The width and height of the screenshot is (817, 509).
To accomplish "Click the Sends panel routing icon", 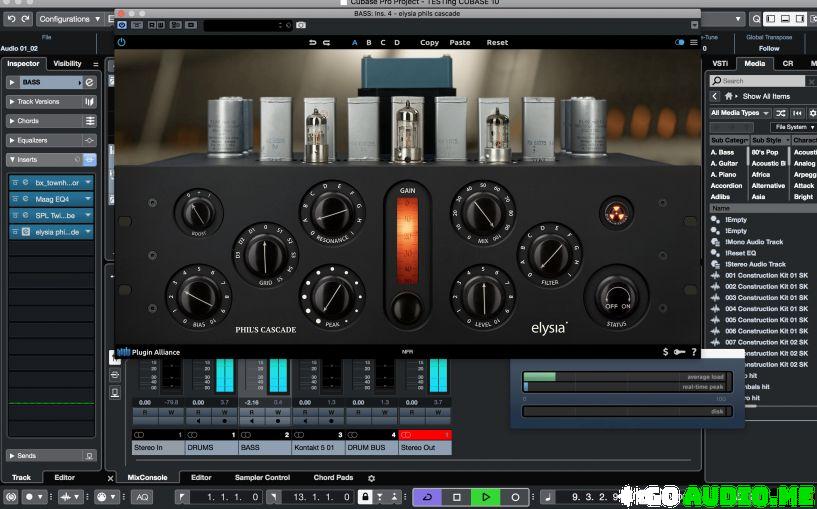I will coord(89,456).
